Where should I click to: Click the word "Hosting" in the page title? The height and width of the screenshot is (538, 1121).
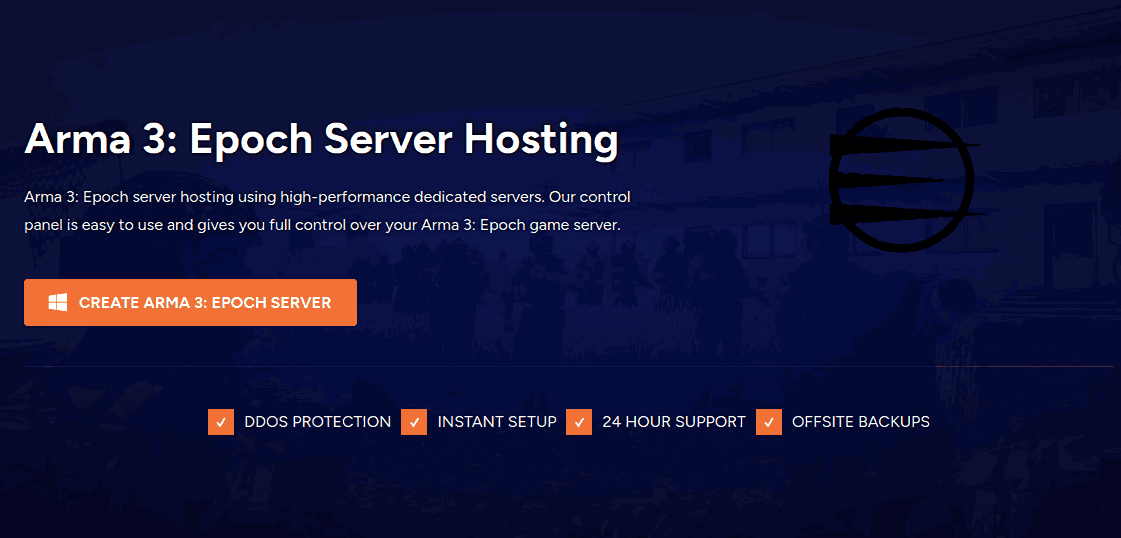[x=541, y=140]
